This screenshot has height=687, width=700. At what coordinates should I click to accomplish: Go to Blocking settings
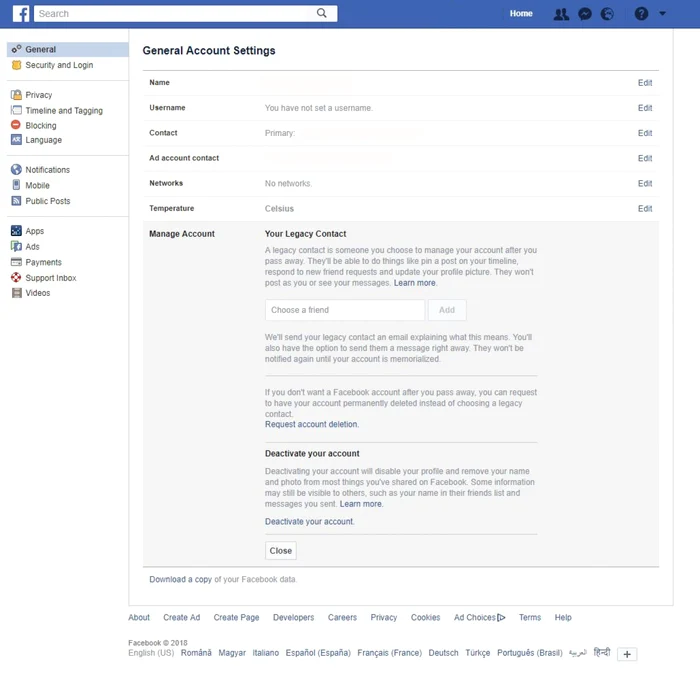click(x=41, y=126)
